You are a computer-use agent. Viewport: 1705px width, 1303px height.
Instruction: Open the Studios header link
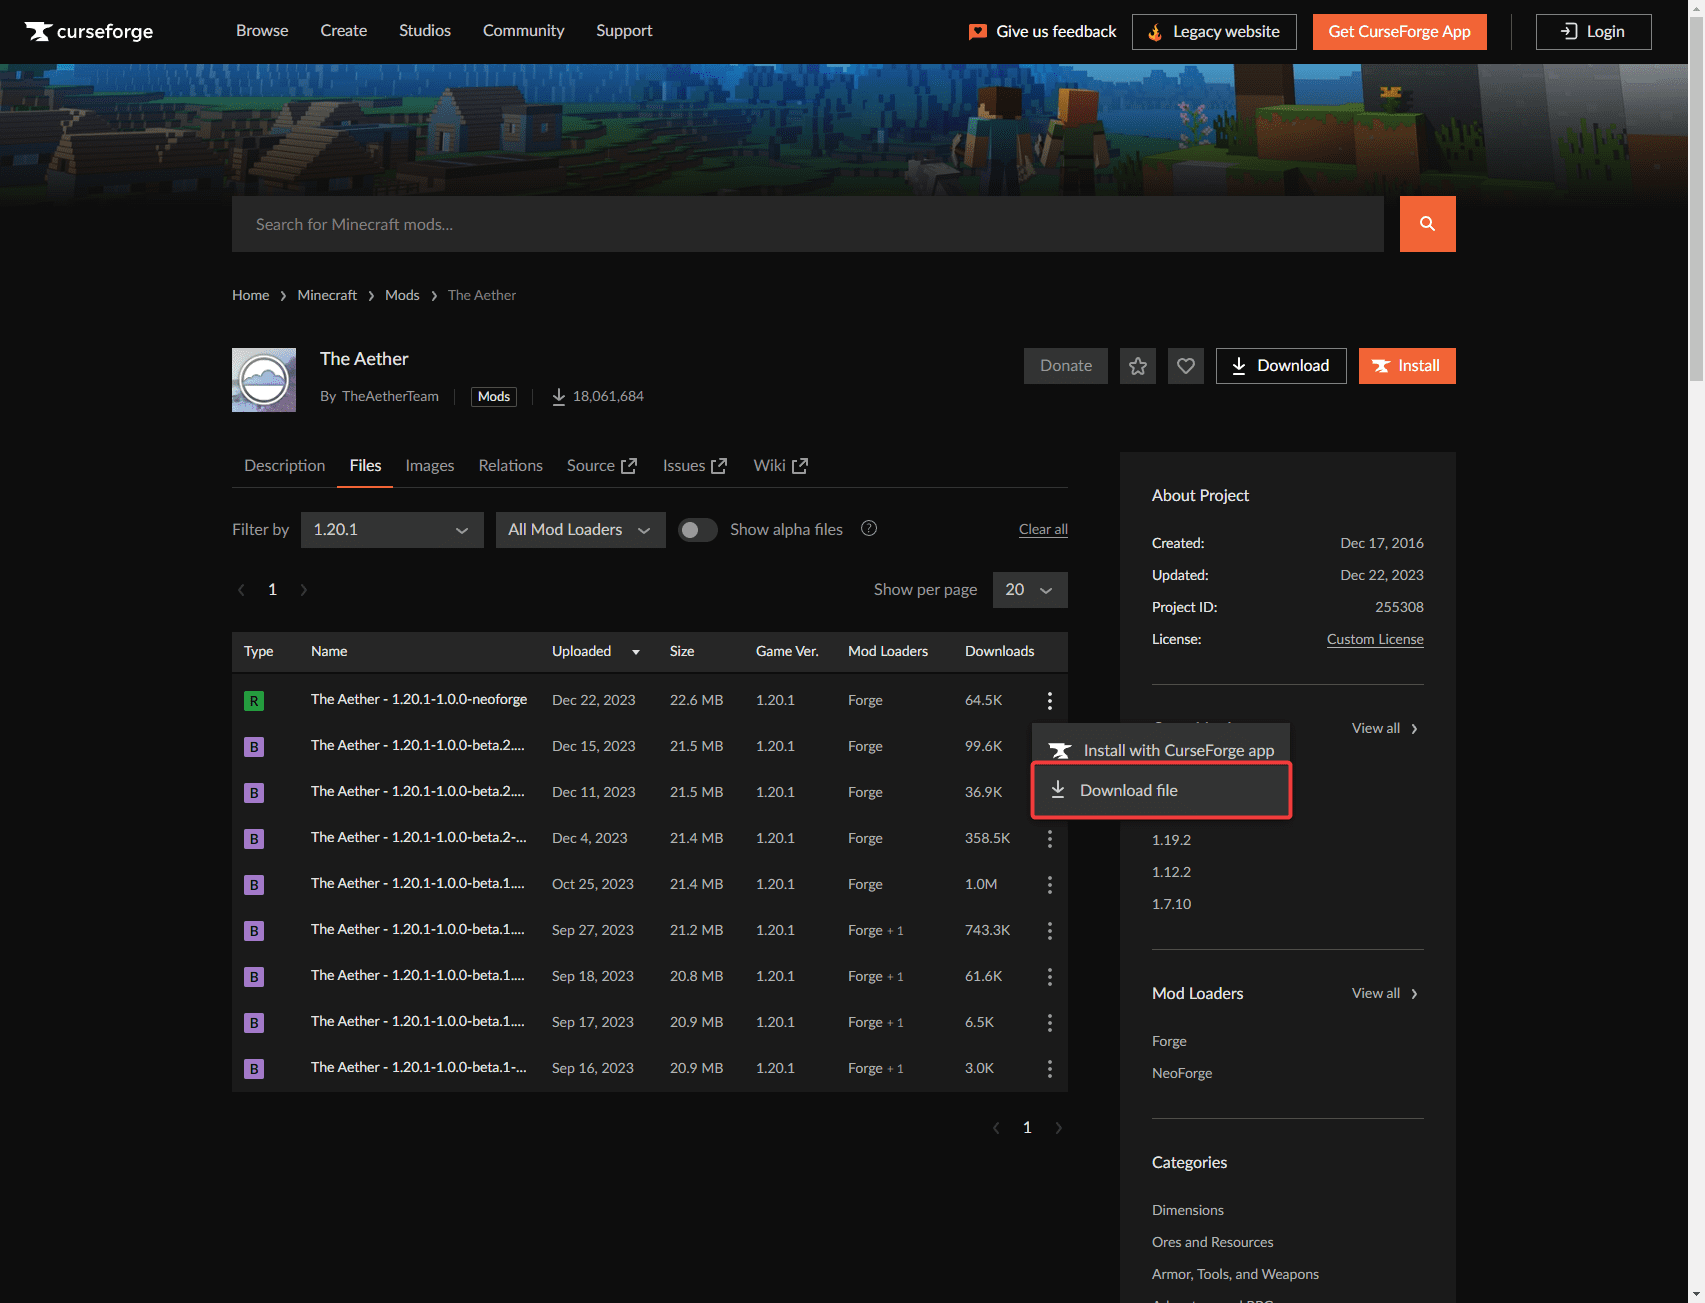click(425, 31)
